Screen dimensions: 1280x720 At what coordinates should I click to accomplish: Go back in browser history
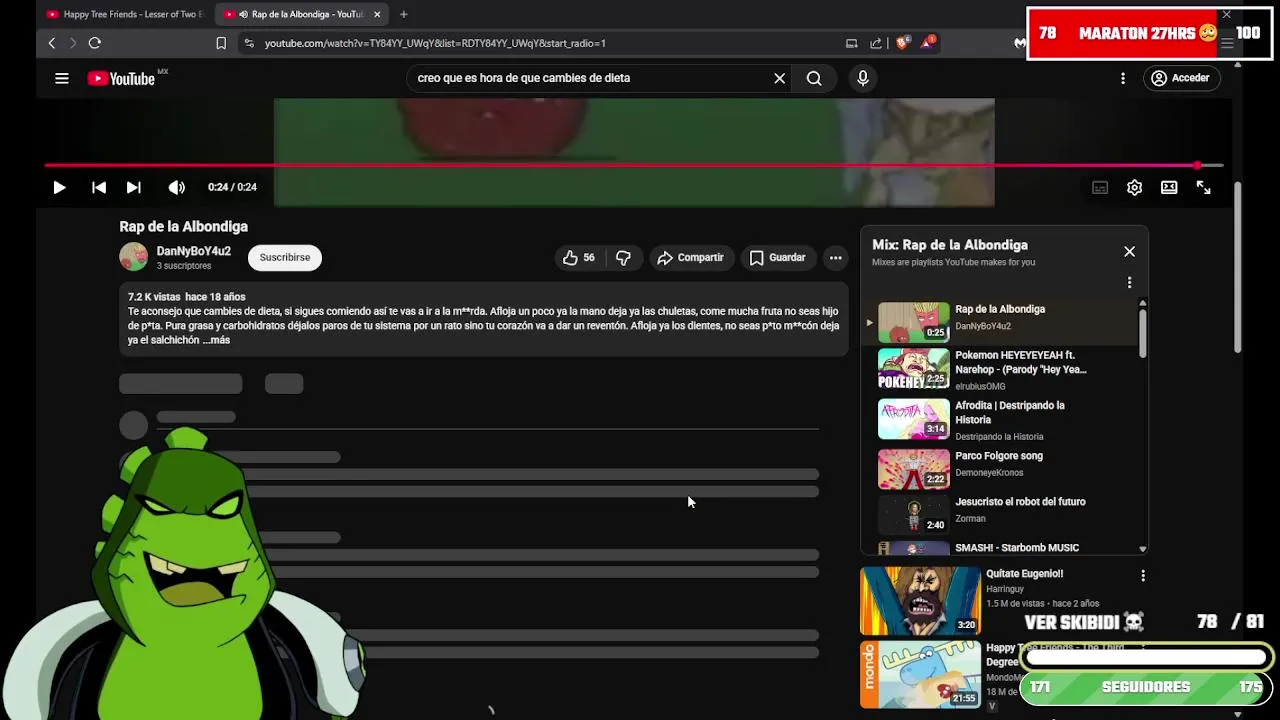52,43
